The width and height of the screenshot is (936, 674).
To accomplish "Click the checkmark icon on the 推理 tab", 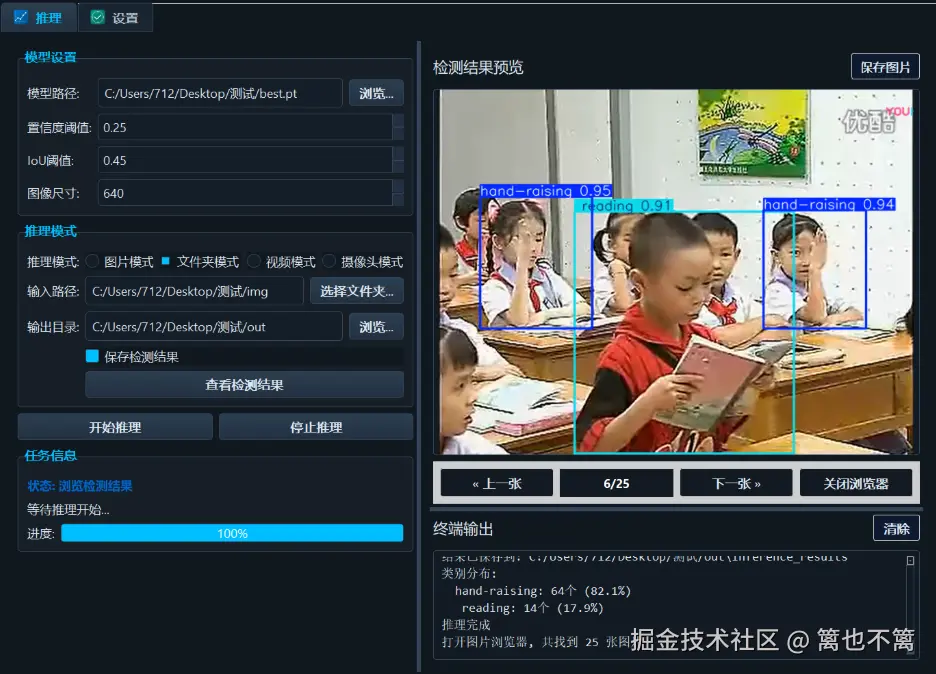I will click(x=21, y=17).
